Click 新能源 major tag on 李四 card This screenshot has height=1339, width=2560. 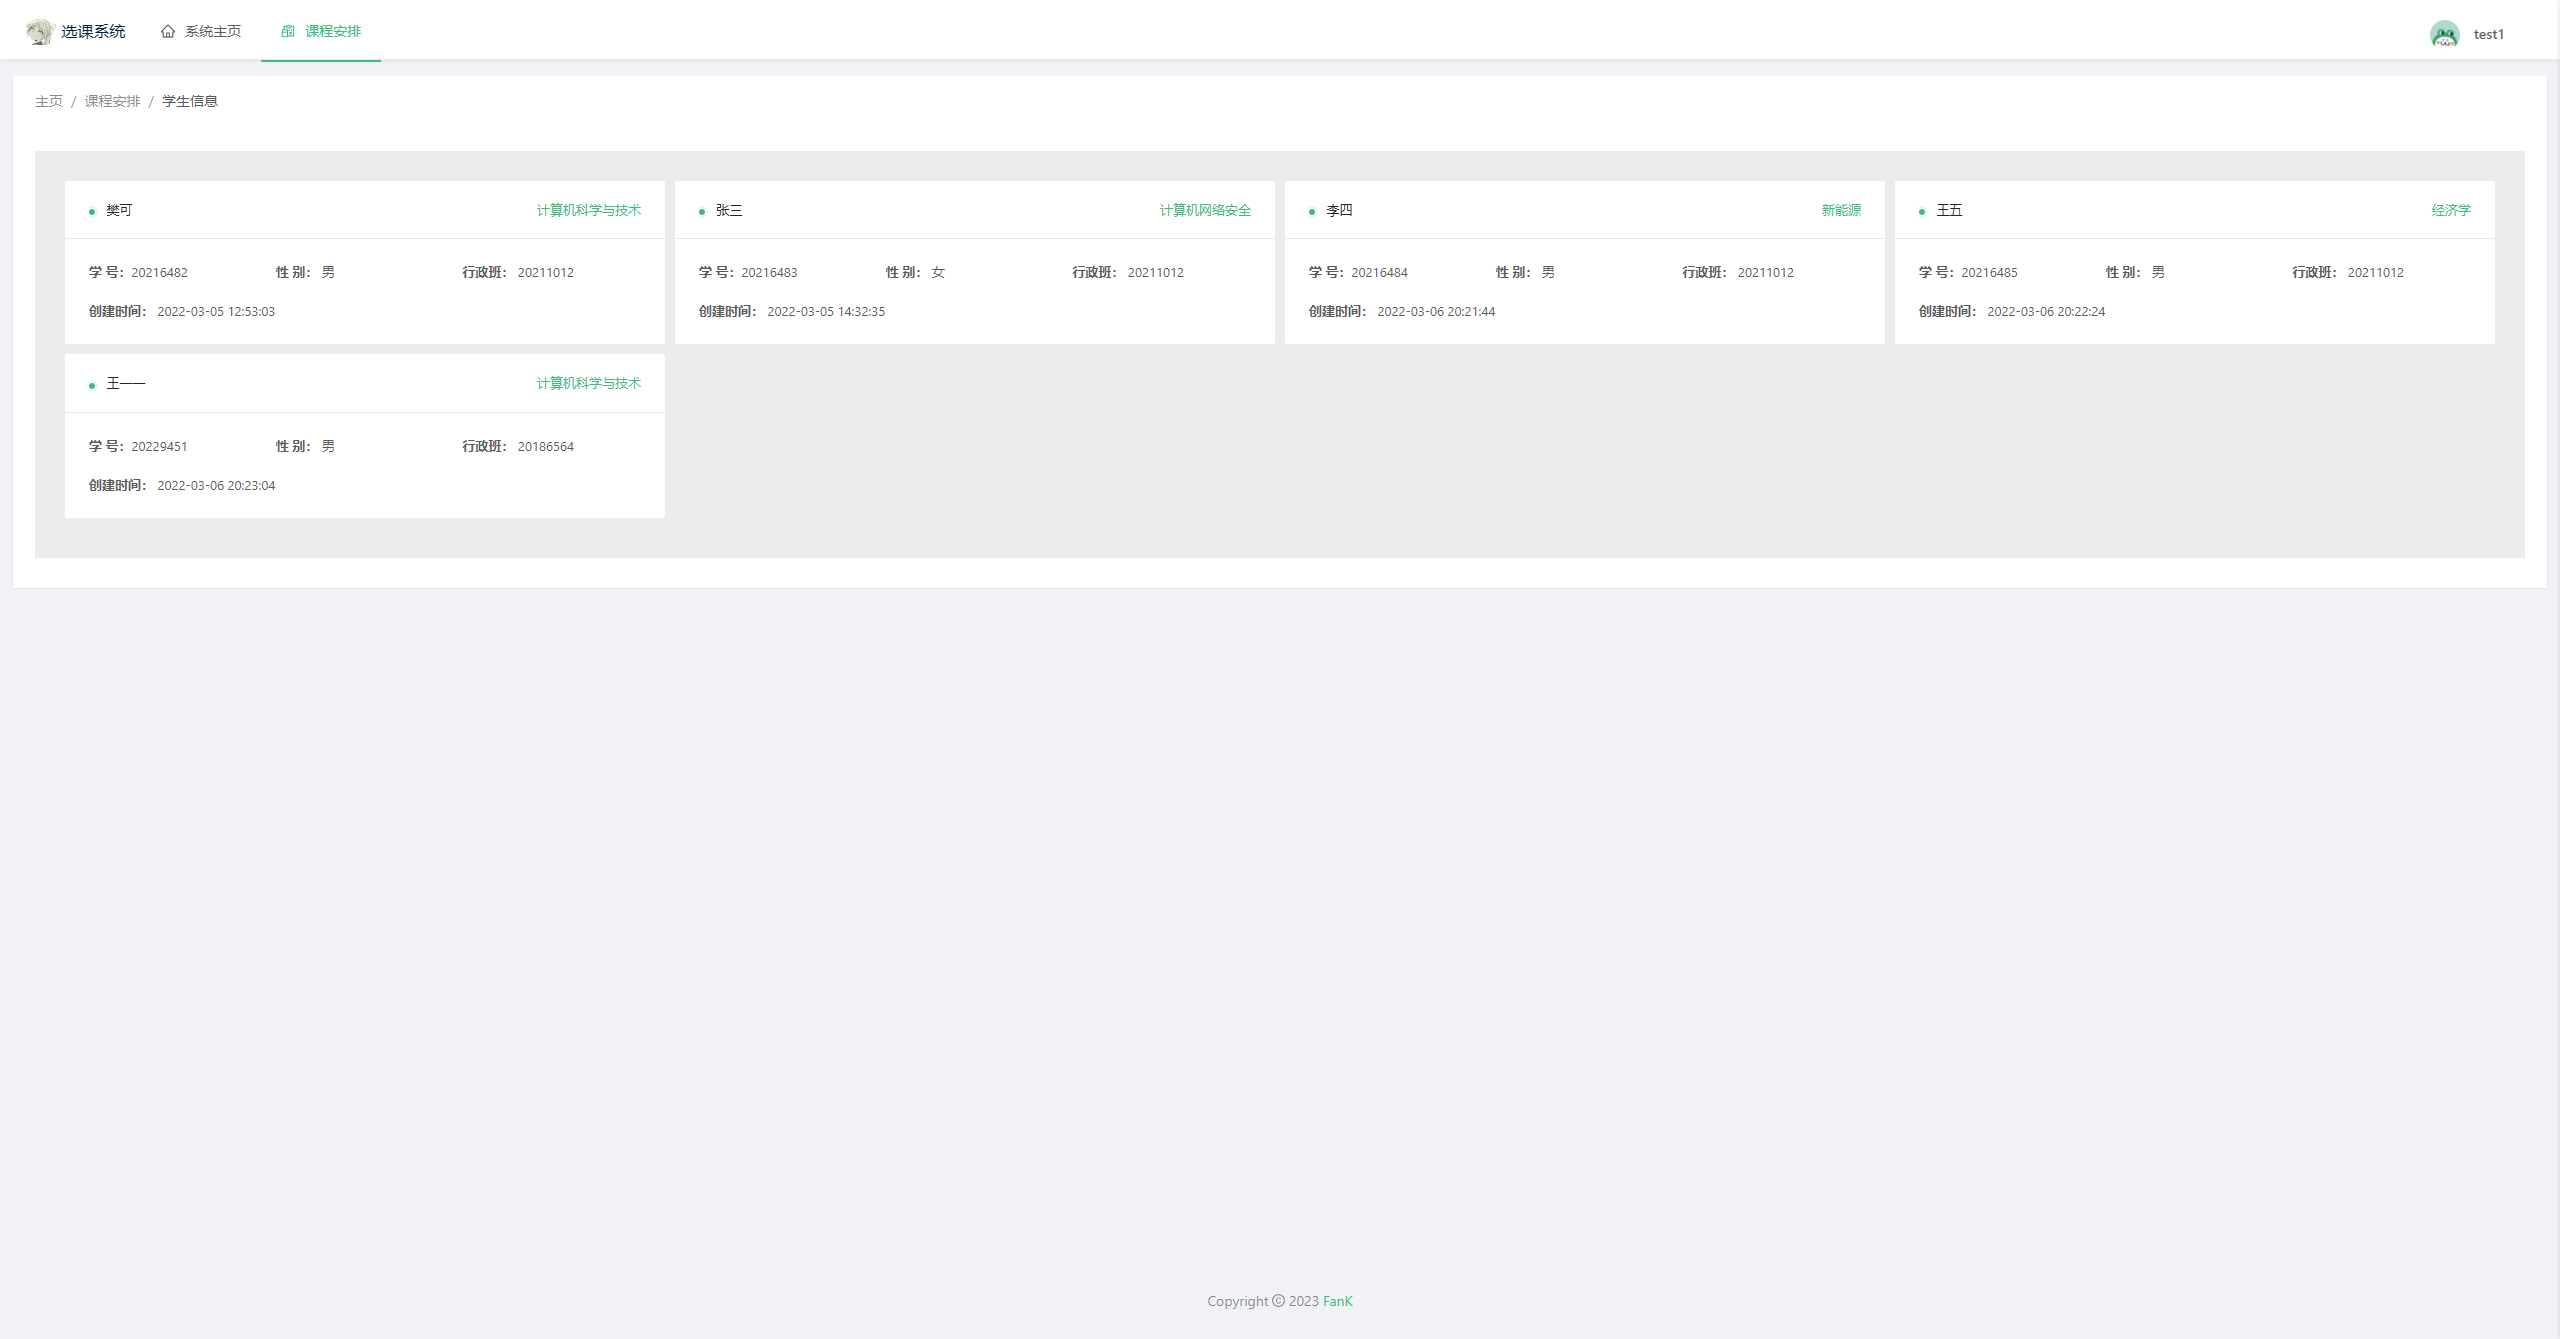tap(1841, 210)
